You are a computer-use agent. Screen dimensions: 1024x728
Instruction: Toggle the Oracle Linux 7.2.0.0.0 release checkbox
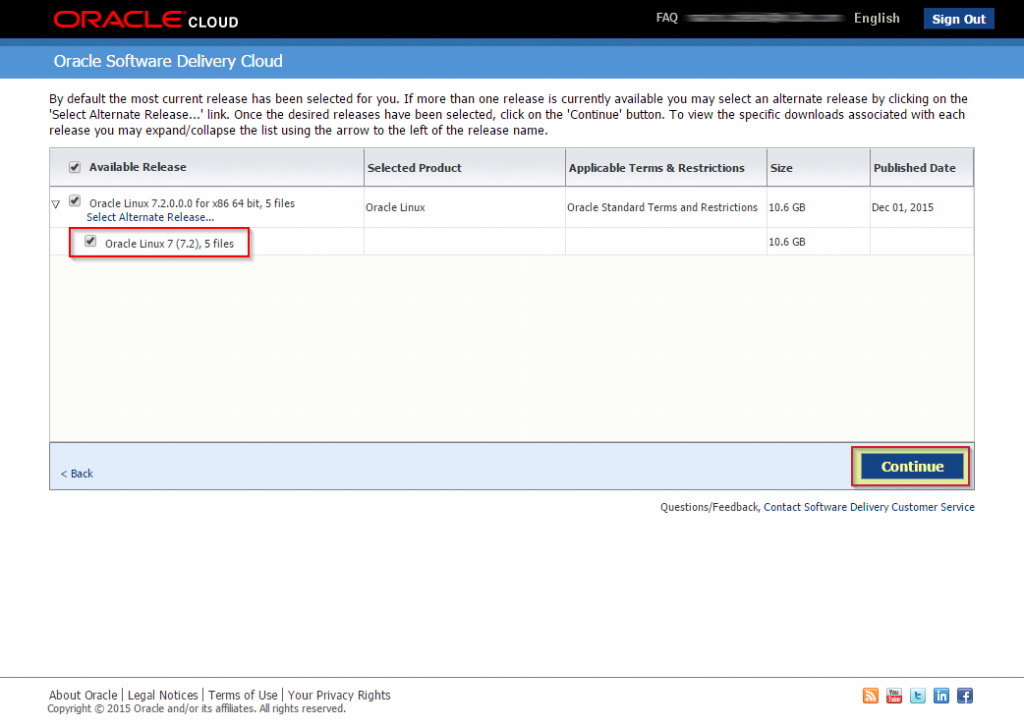click(x=74, y=200)
